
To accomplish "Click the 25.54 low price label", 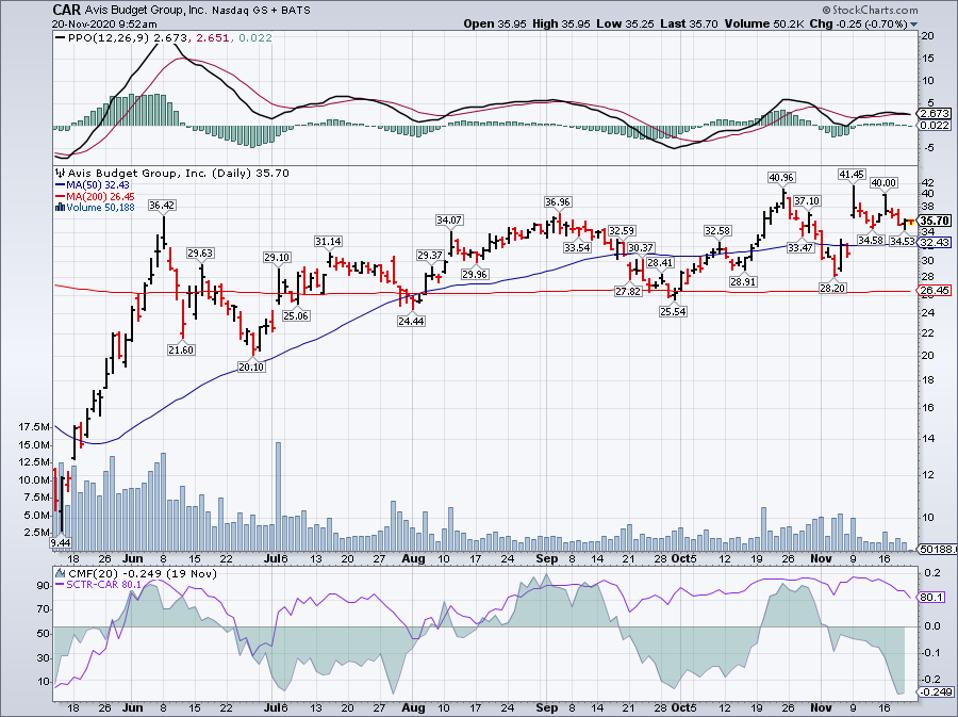I will pos(673,311).
